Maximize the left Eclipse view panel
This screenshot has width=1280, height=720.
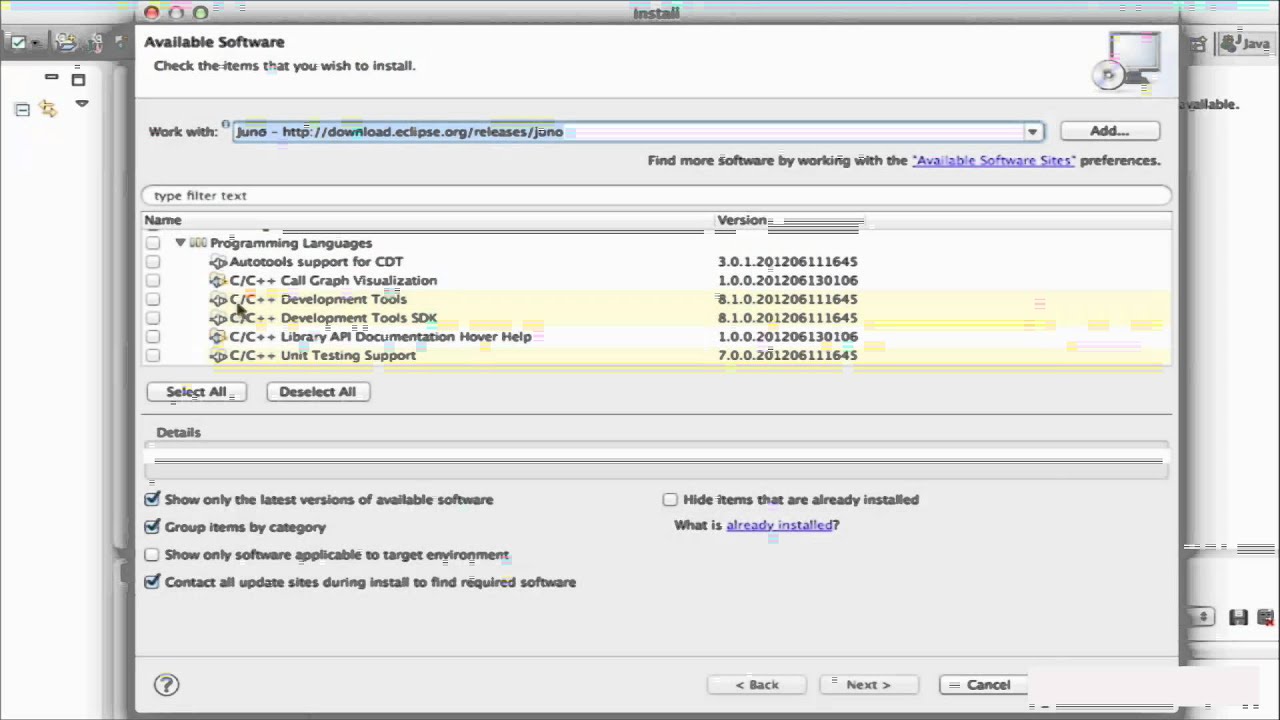[78, 79]
